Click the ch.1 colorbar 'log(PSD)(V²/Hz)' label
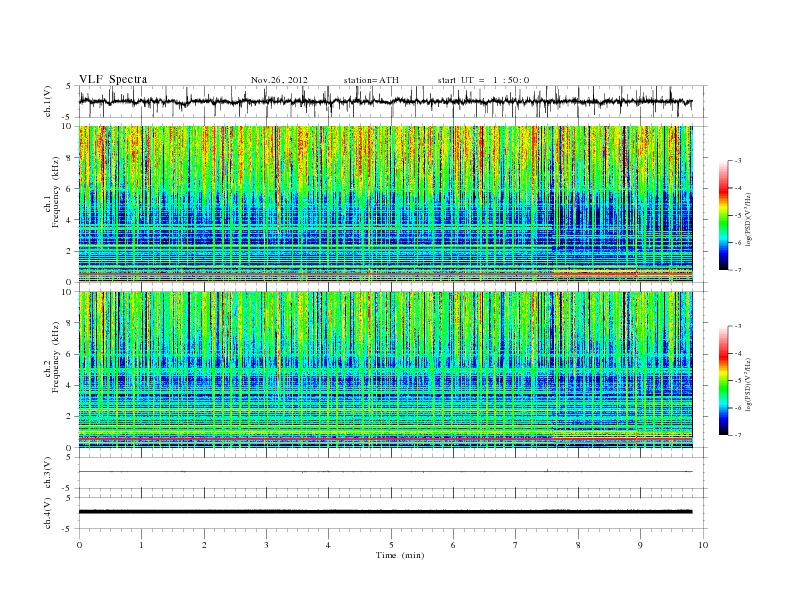The width and height of the screenshot is (792, 612). (748, 219)
